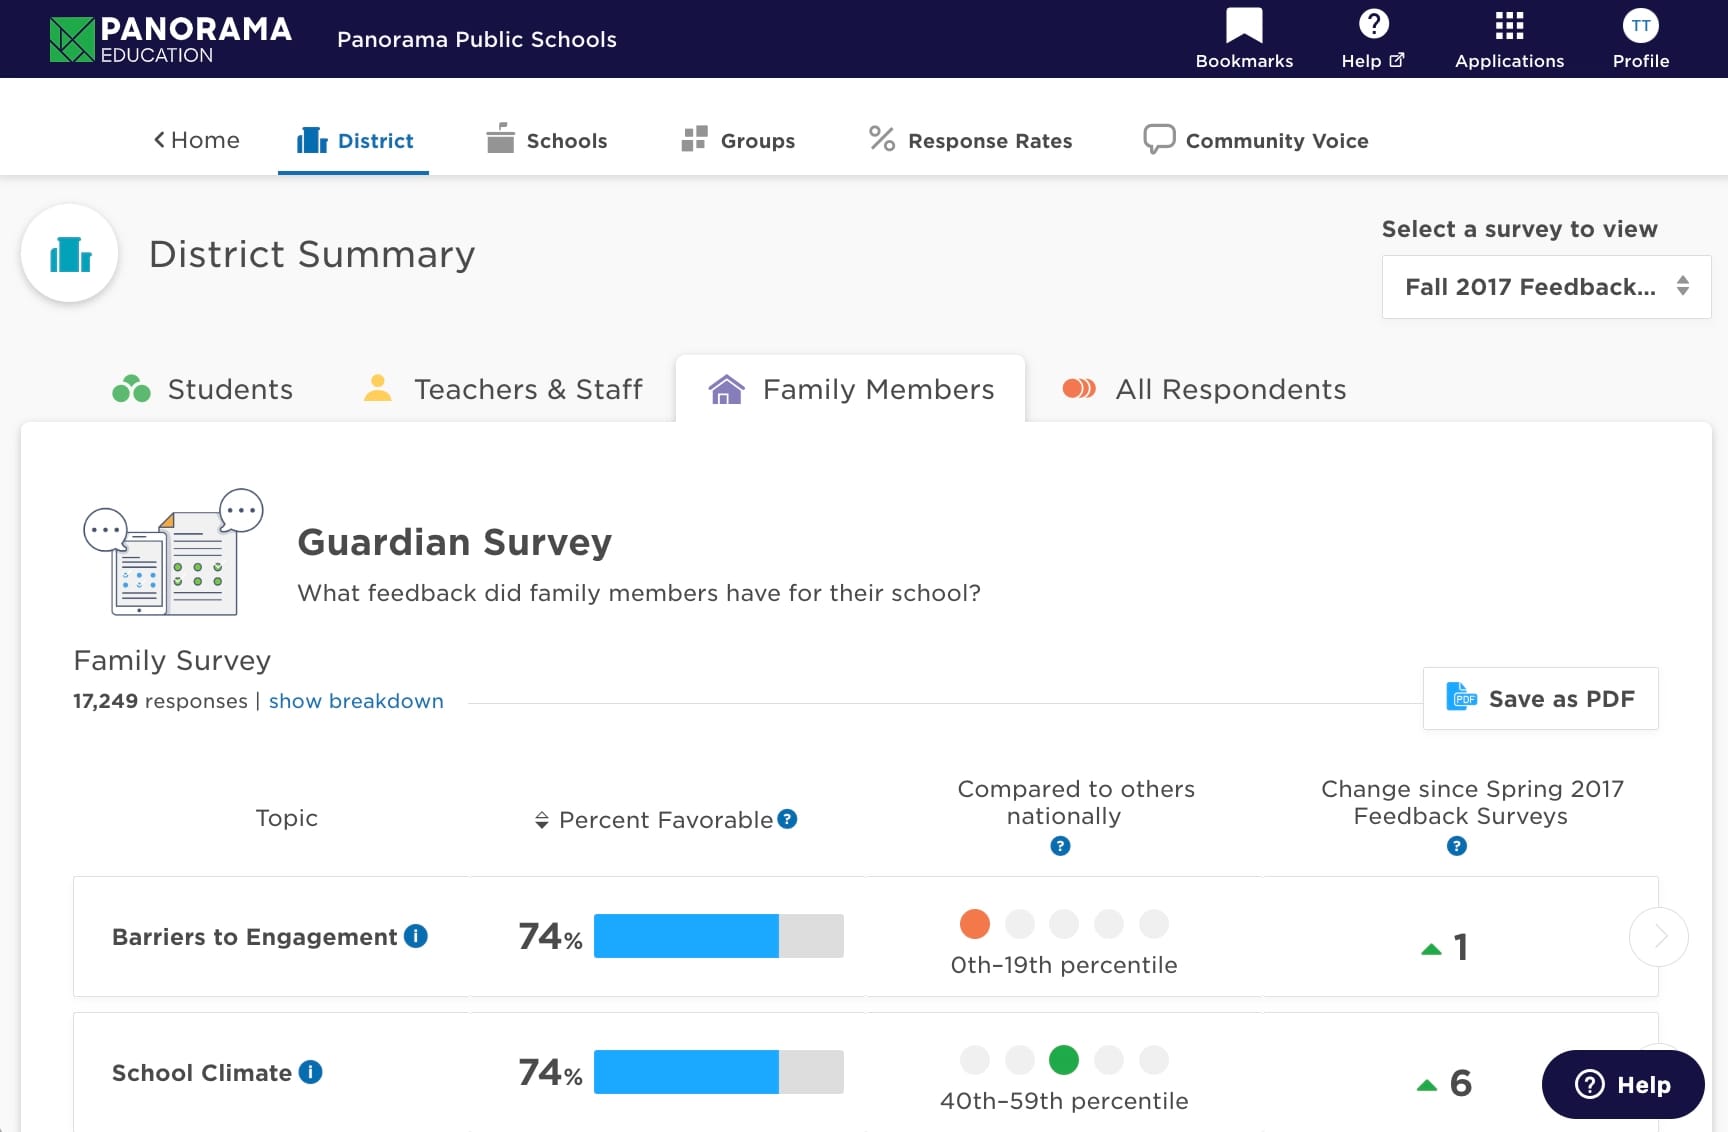Go back to Home
Screen dimensions: 1728x1132
pos(197,140)
